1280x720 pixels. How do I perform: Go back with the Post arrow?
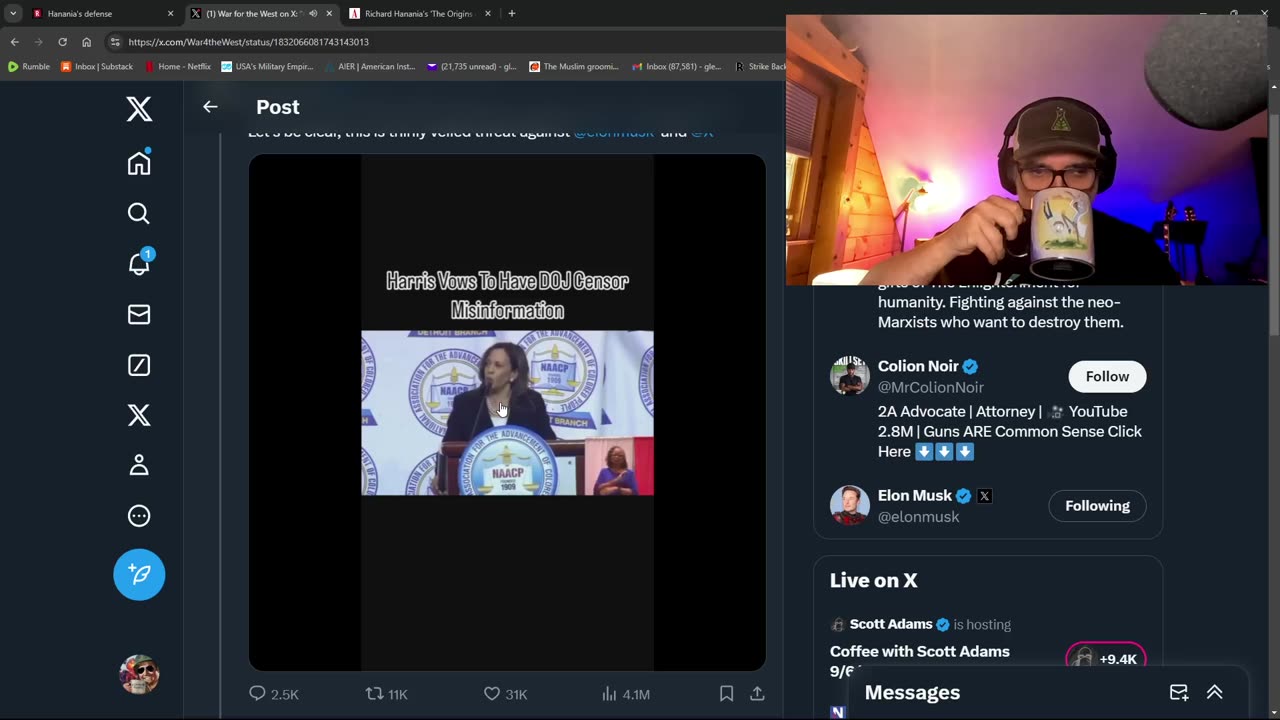click(x=210, y=107)
